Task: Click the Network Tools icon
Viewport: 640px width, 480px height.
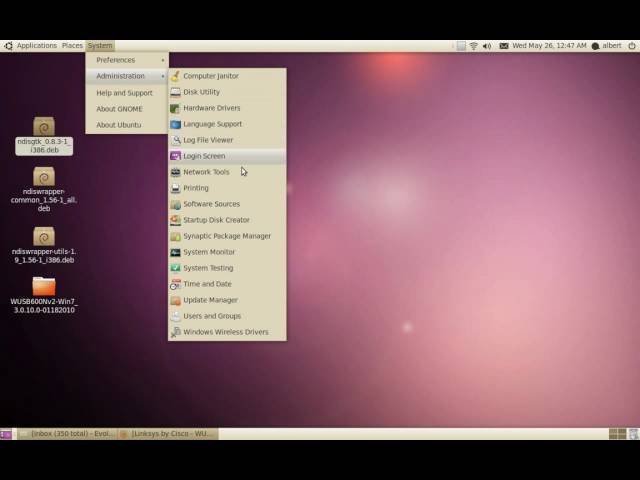Action: click(x=176, y=172)
